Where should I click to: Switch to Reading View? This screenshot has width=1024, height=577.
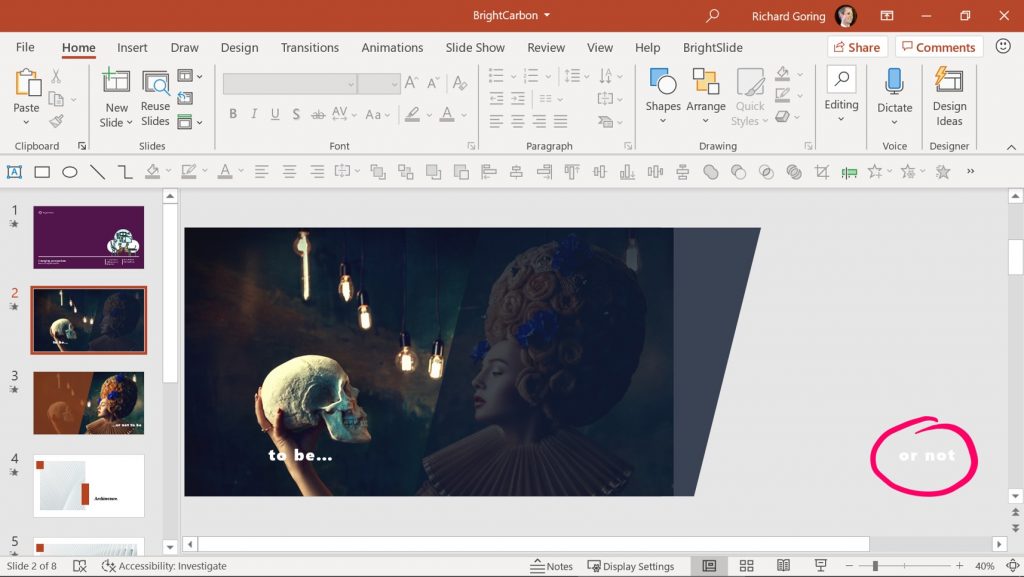click(x=783, y=565)
